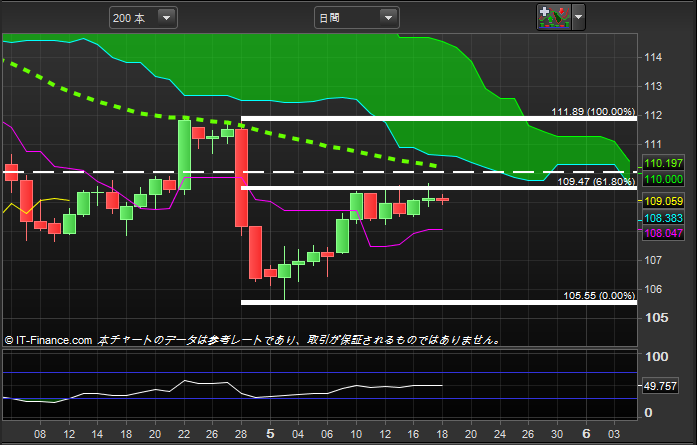Screen dimensions: 697x445
Task: Click the date 28 on the time axis
Action: (240, 434)
